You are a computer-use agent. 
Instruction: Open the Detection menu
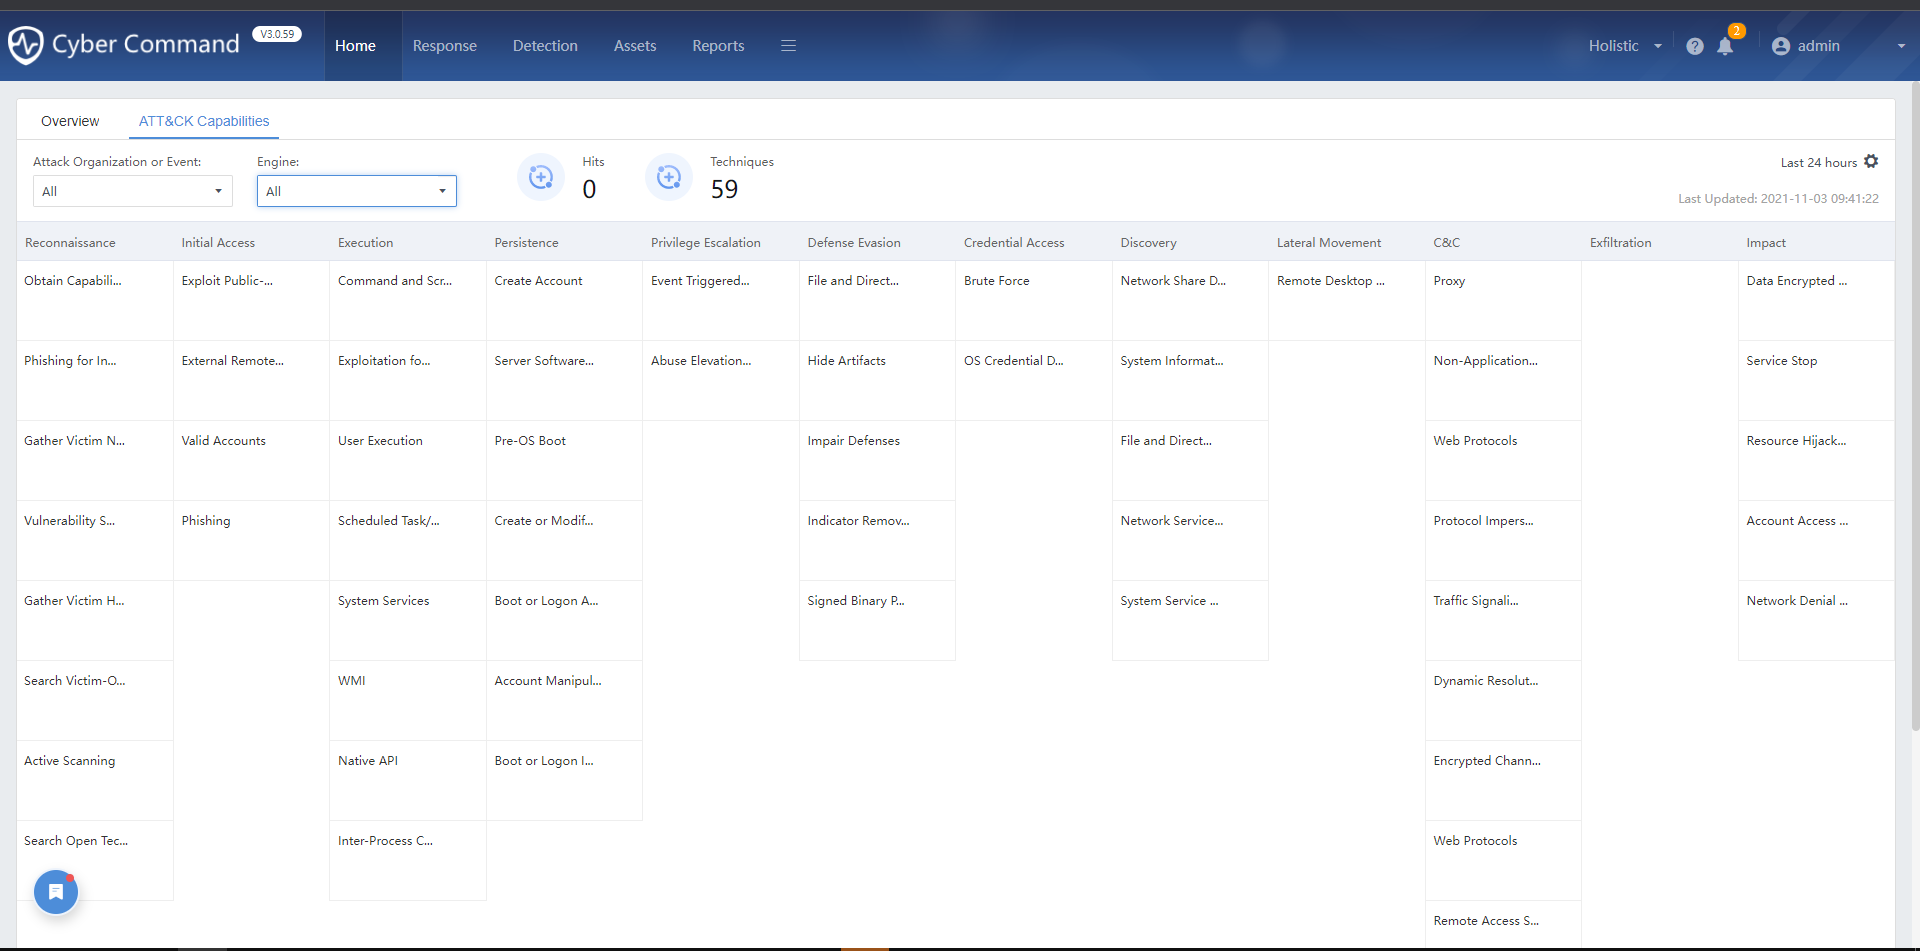point(545,46)
